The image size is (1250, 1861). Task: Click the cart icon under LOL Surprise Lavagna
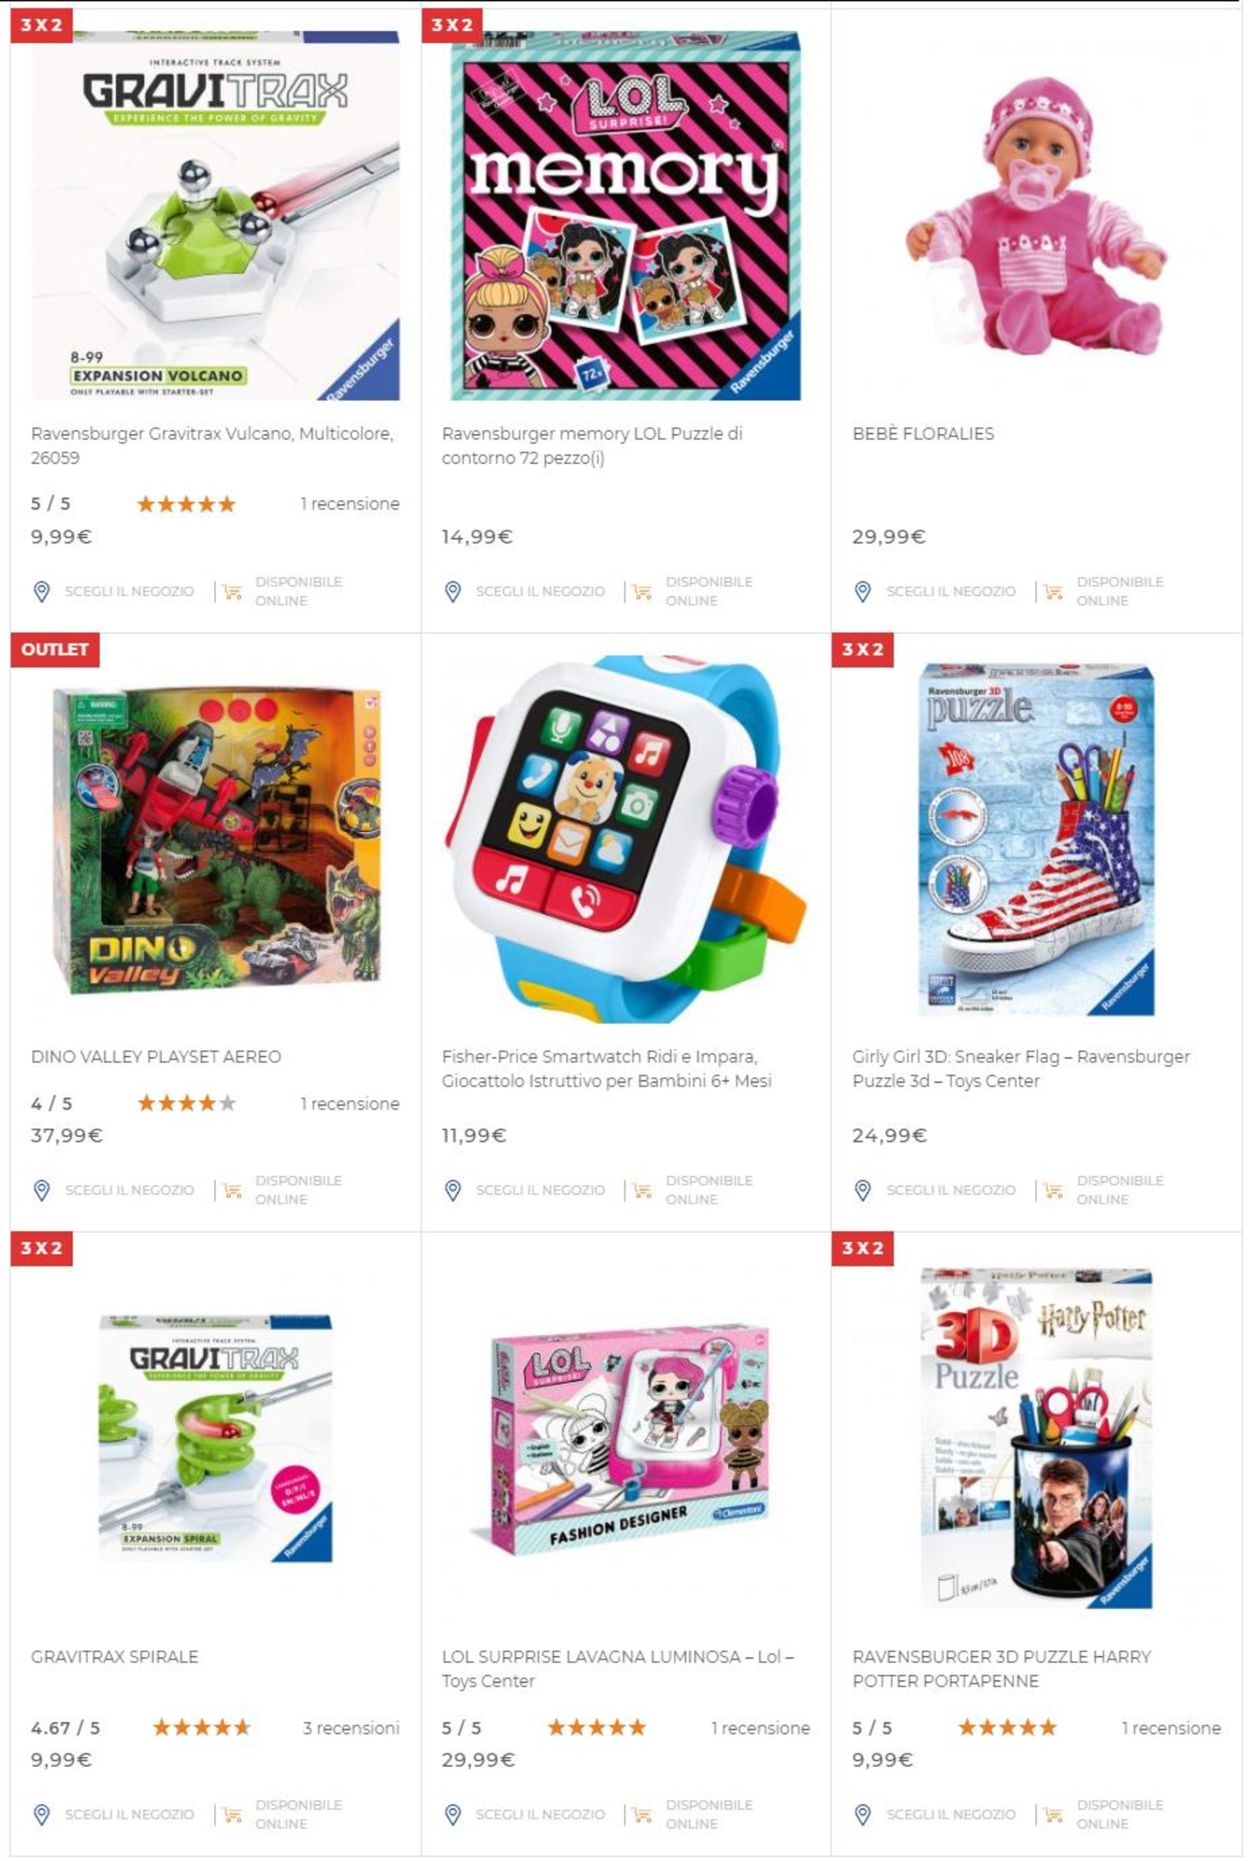pyautogui.click(x=642, y=1814)
